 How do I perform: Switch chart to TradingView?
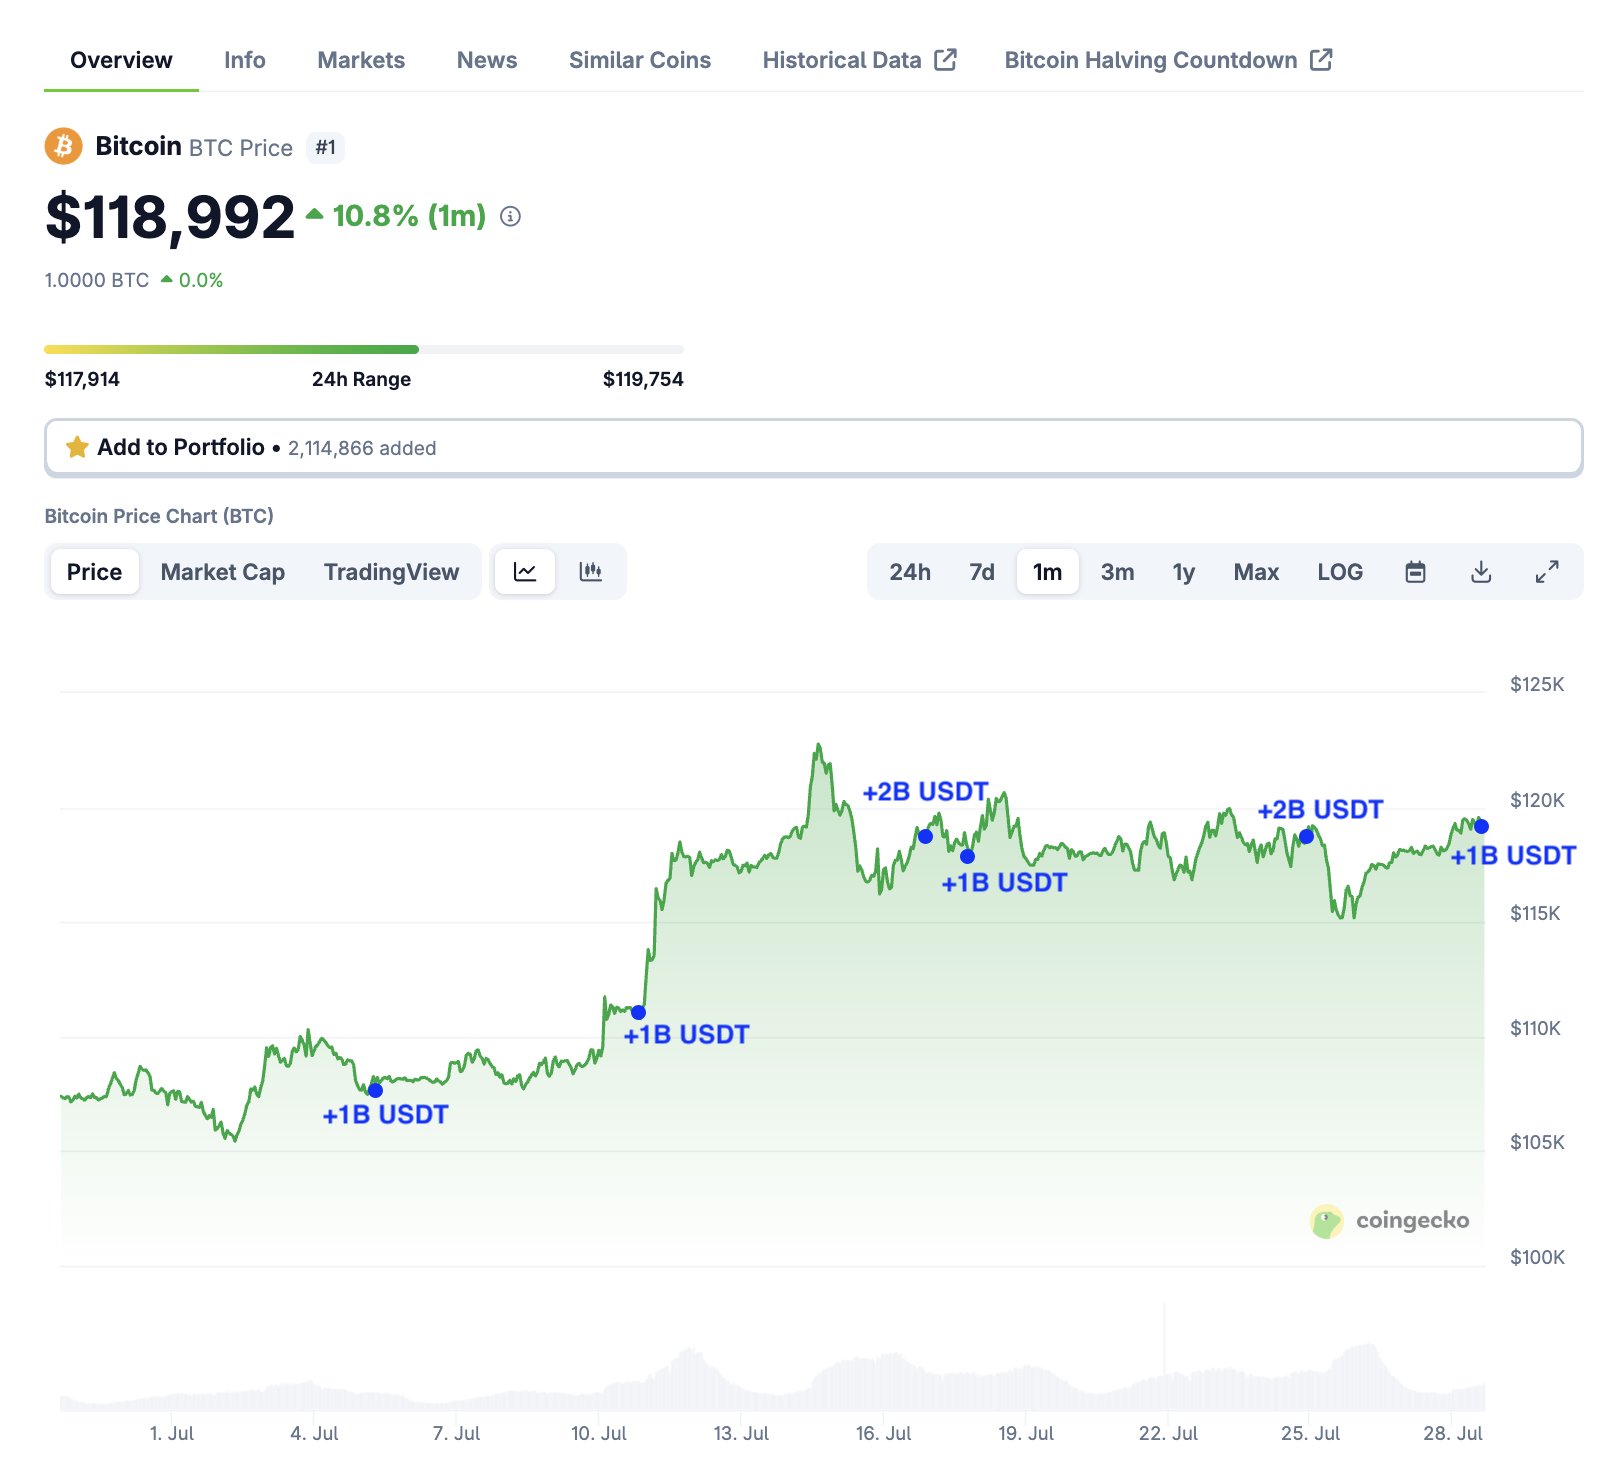391,572
